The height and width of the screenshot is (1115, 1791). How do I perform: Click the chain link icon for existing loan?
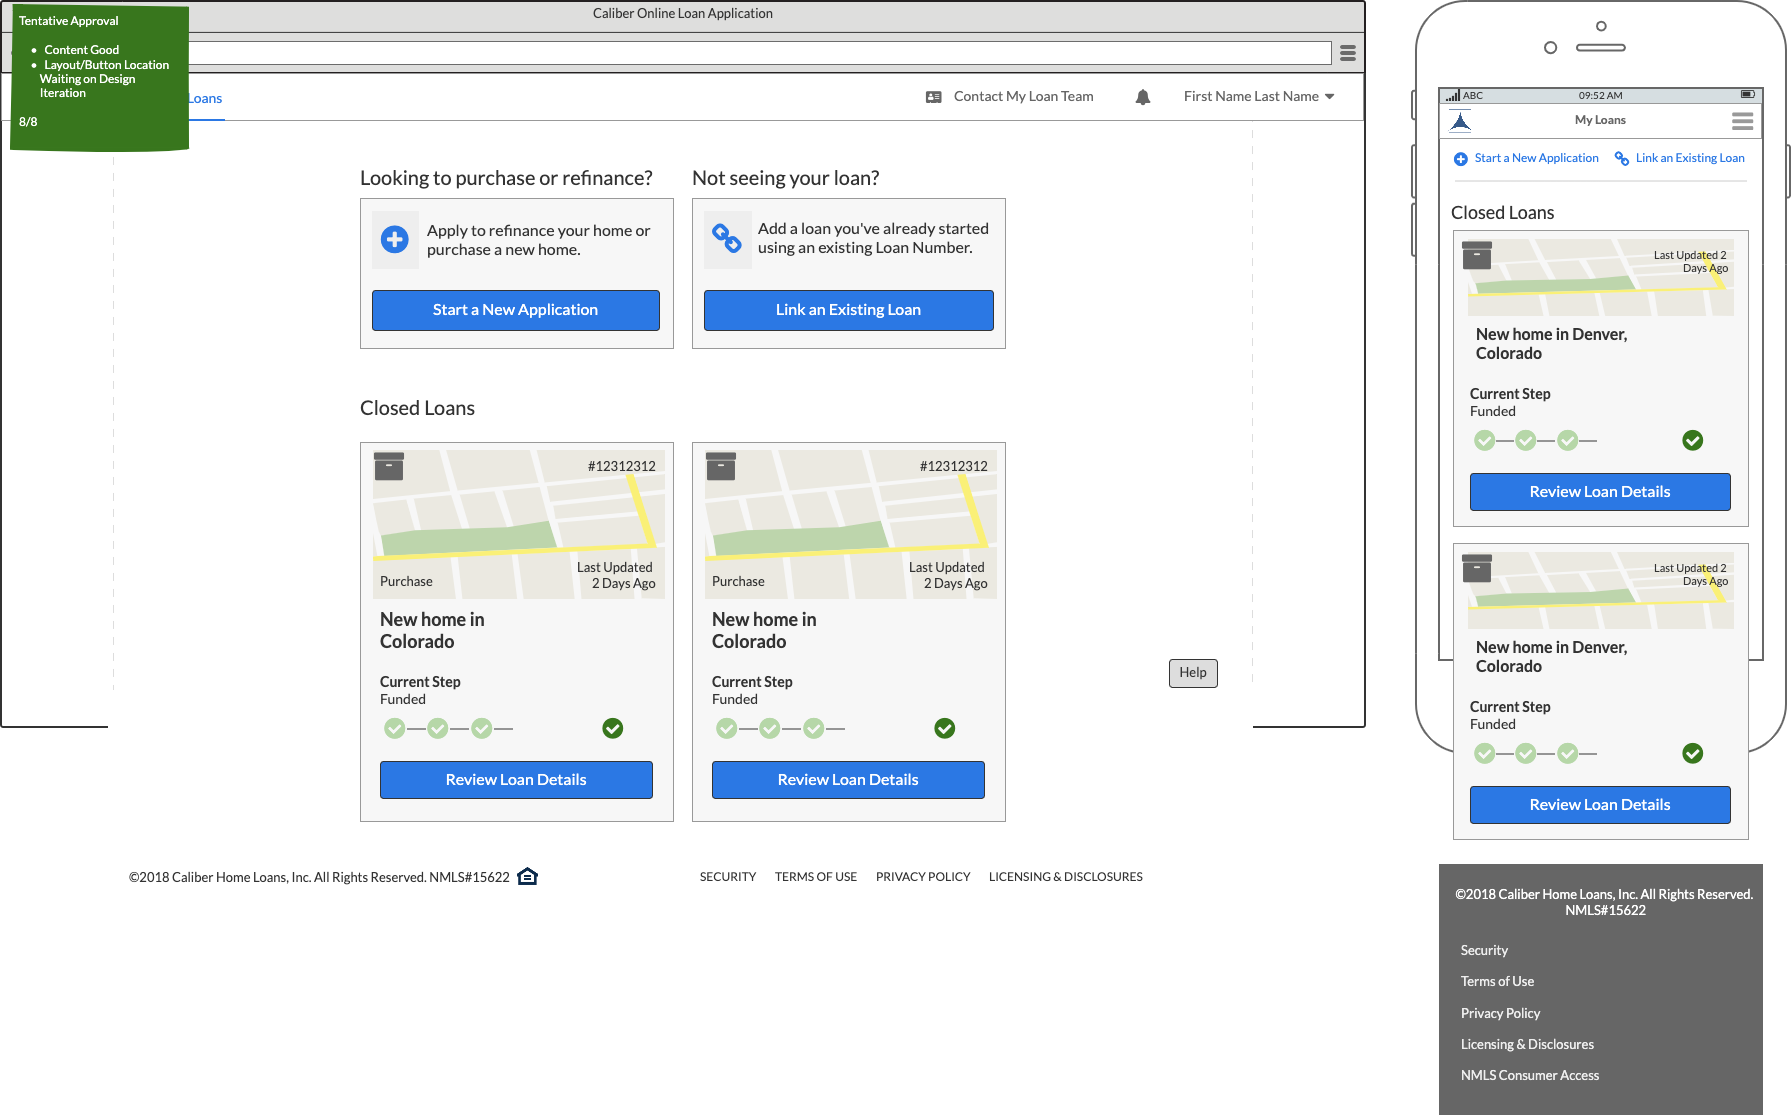[727, 238]
